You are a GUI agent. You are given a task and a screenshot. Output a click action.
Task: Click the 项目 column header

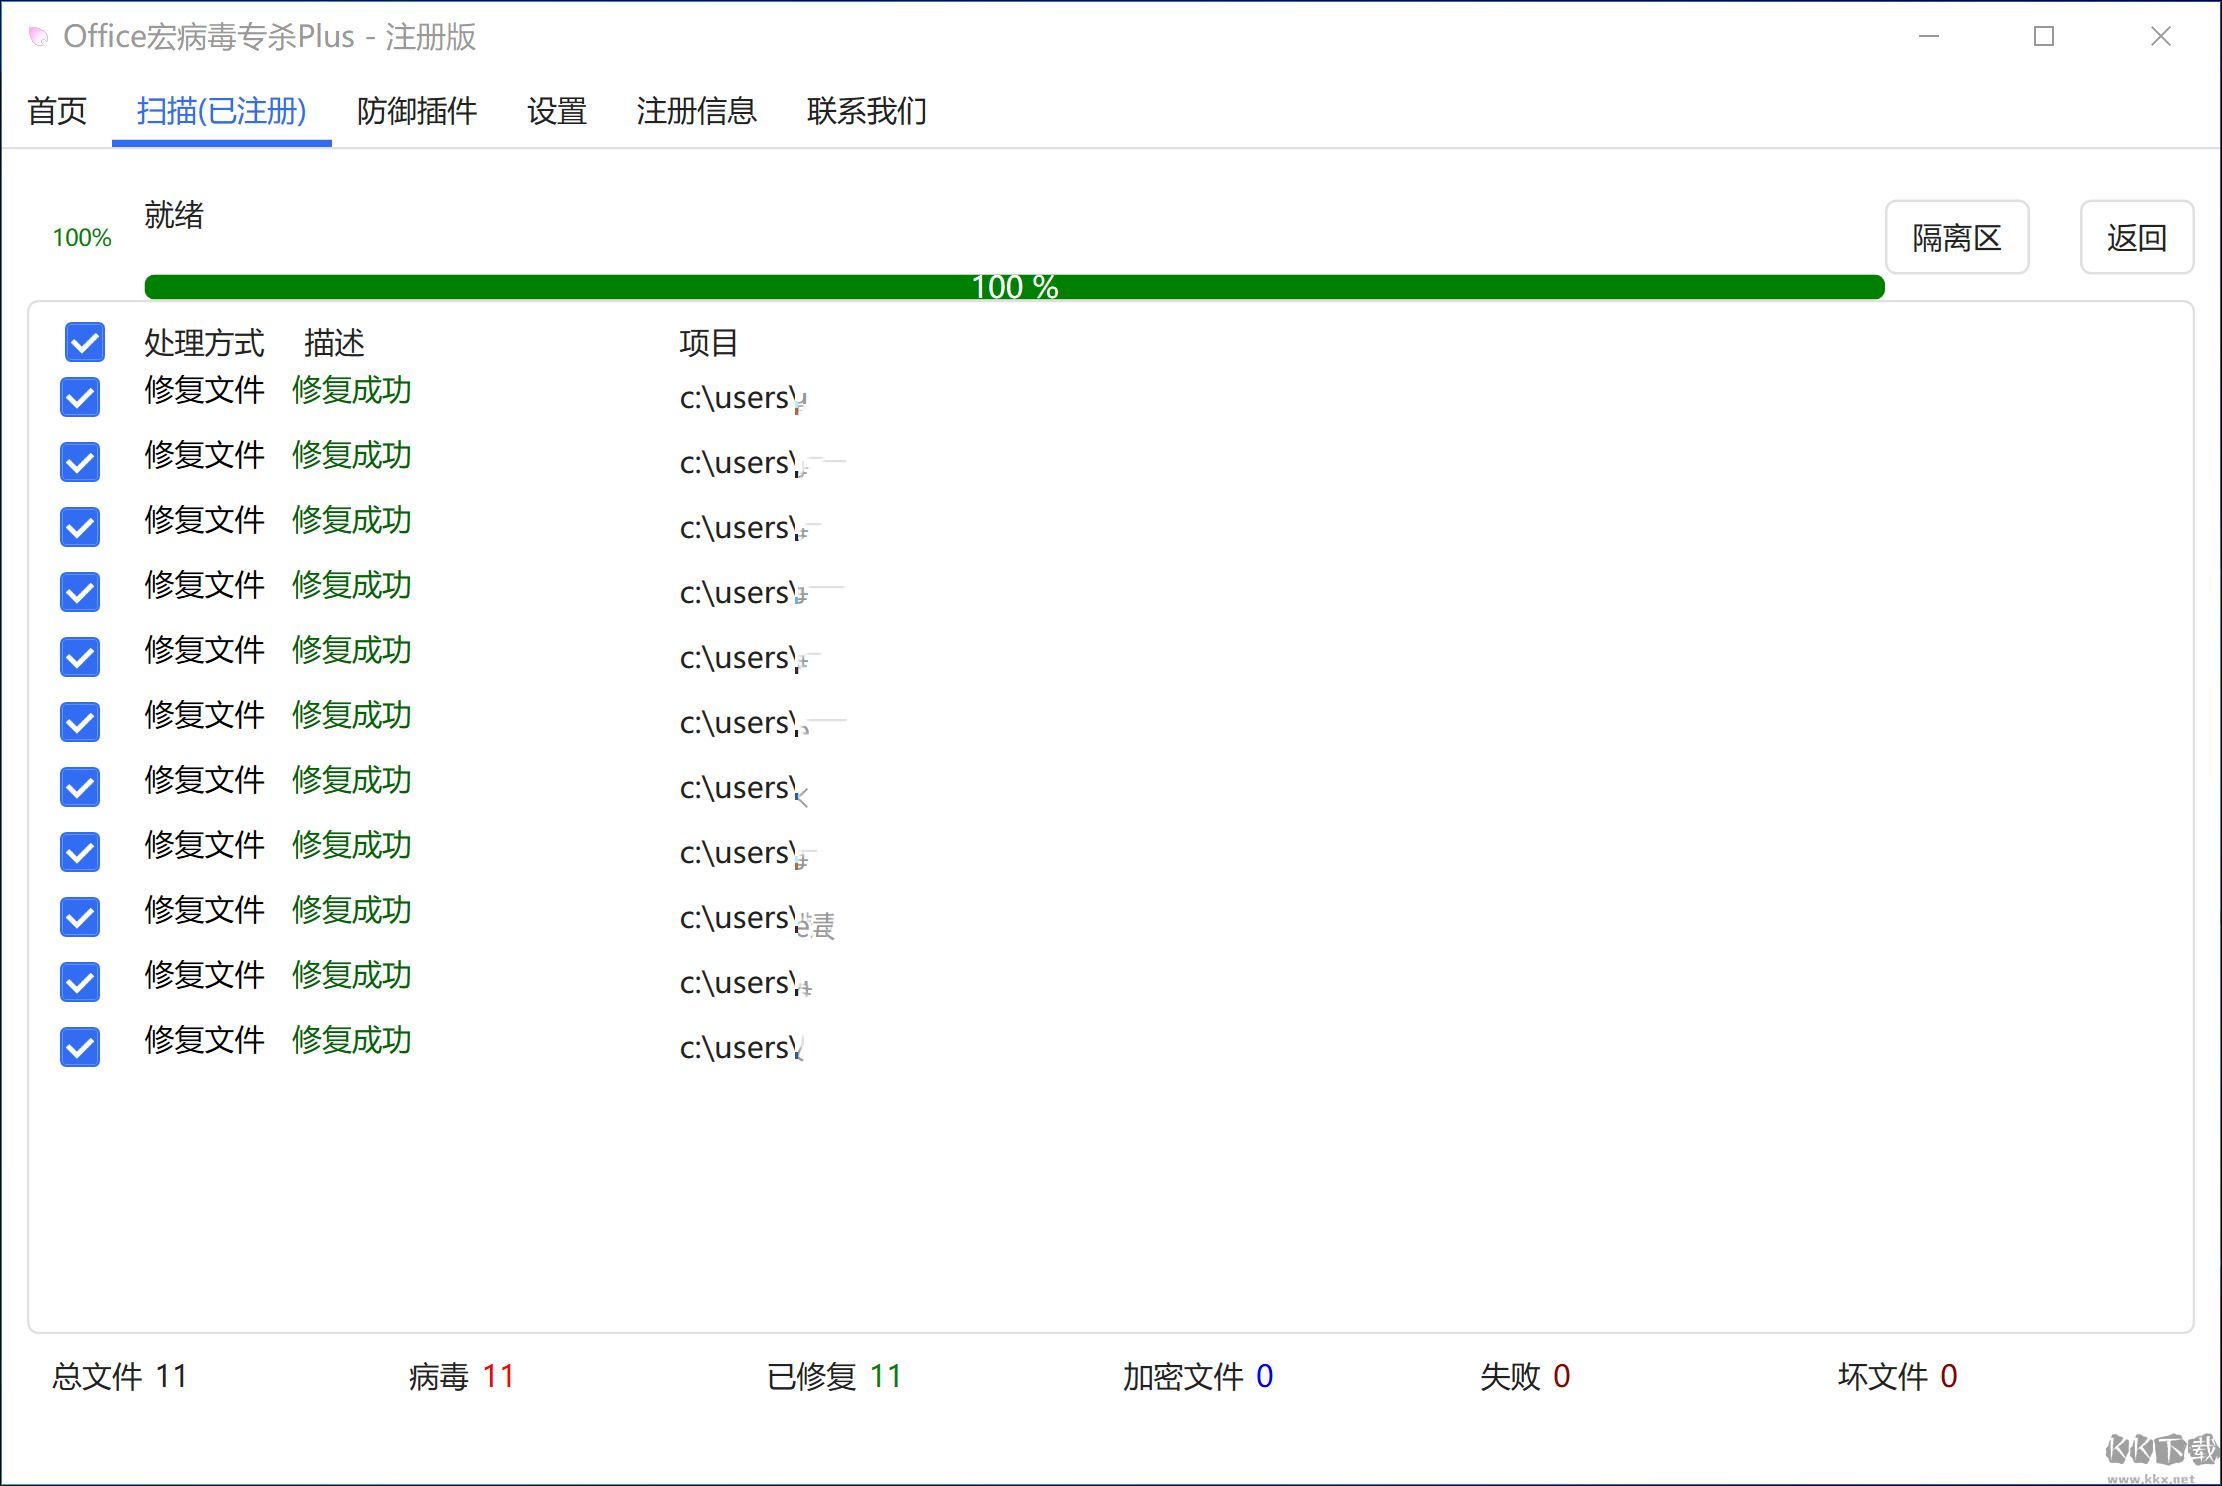pyautogui.click(x=708, y=343)
